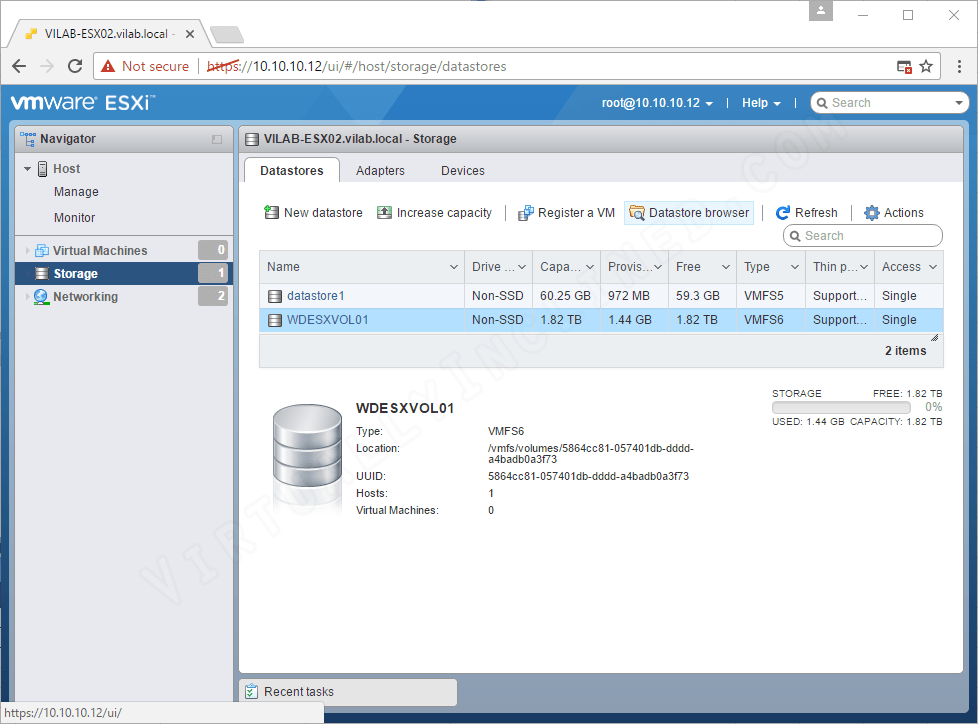Open the Help dropdown menu
Viewport: 978px width, 724px height.
point(761,102)
